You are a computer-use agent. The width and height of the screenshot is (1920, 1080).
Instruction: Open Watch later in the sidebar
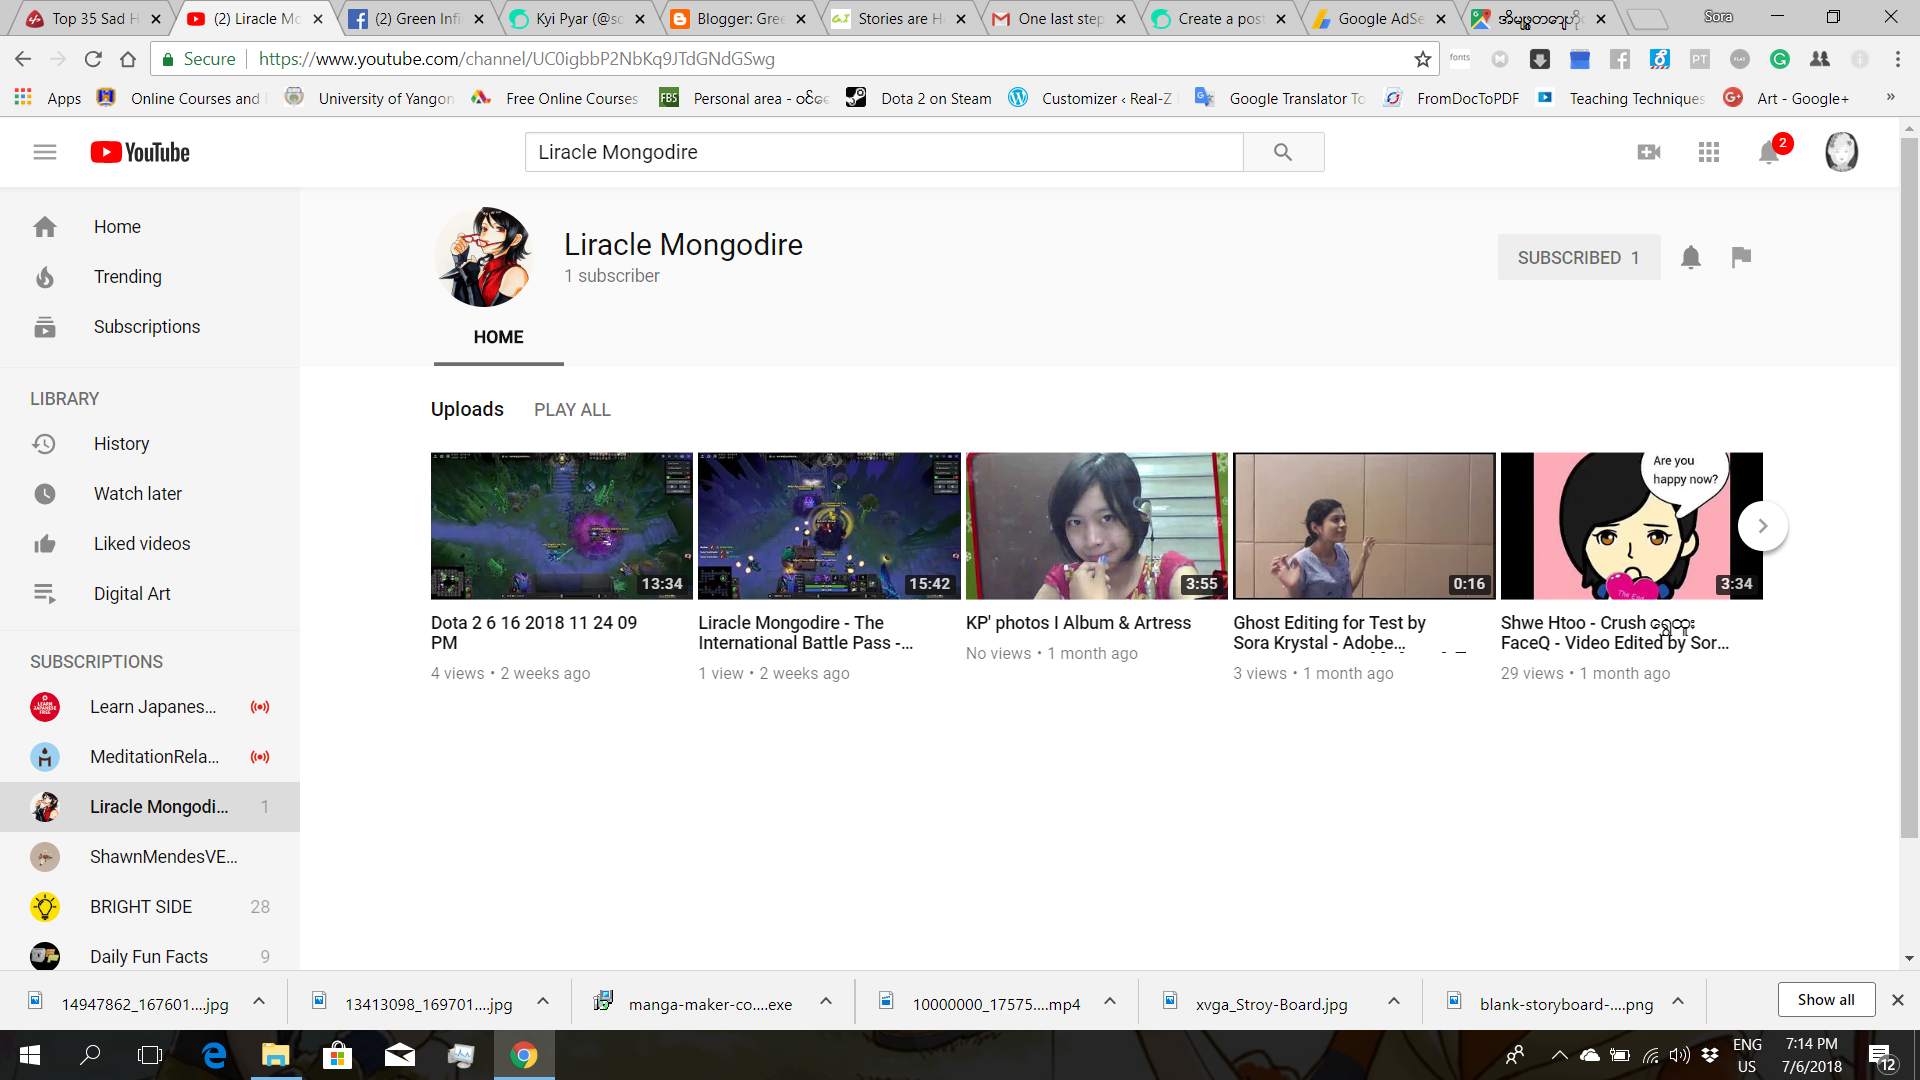pyautogui.click(x=138, y=494)
